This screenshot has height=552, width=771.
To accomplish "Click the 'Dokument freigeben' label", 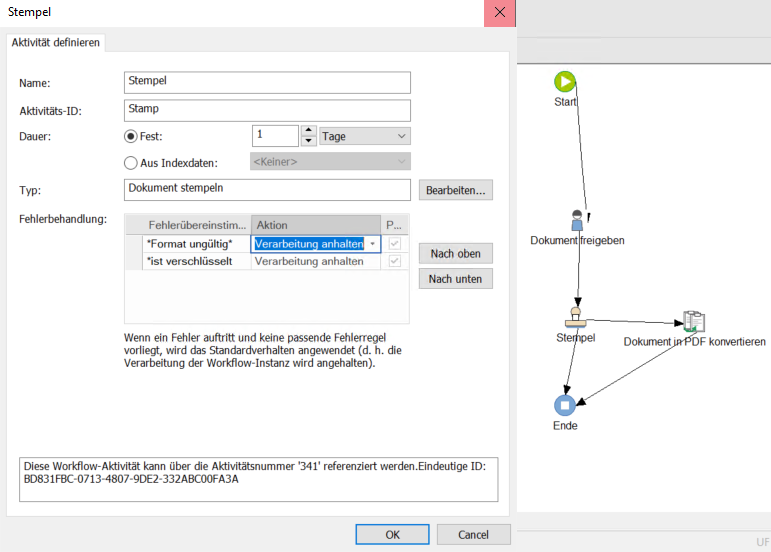I will [577, 240].
